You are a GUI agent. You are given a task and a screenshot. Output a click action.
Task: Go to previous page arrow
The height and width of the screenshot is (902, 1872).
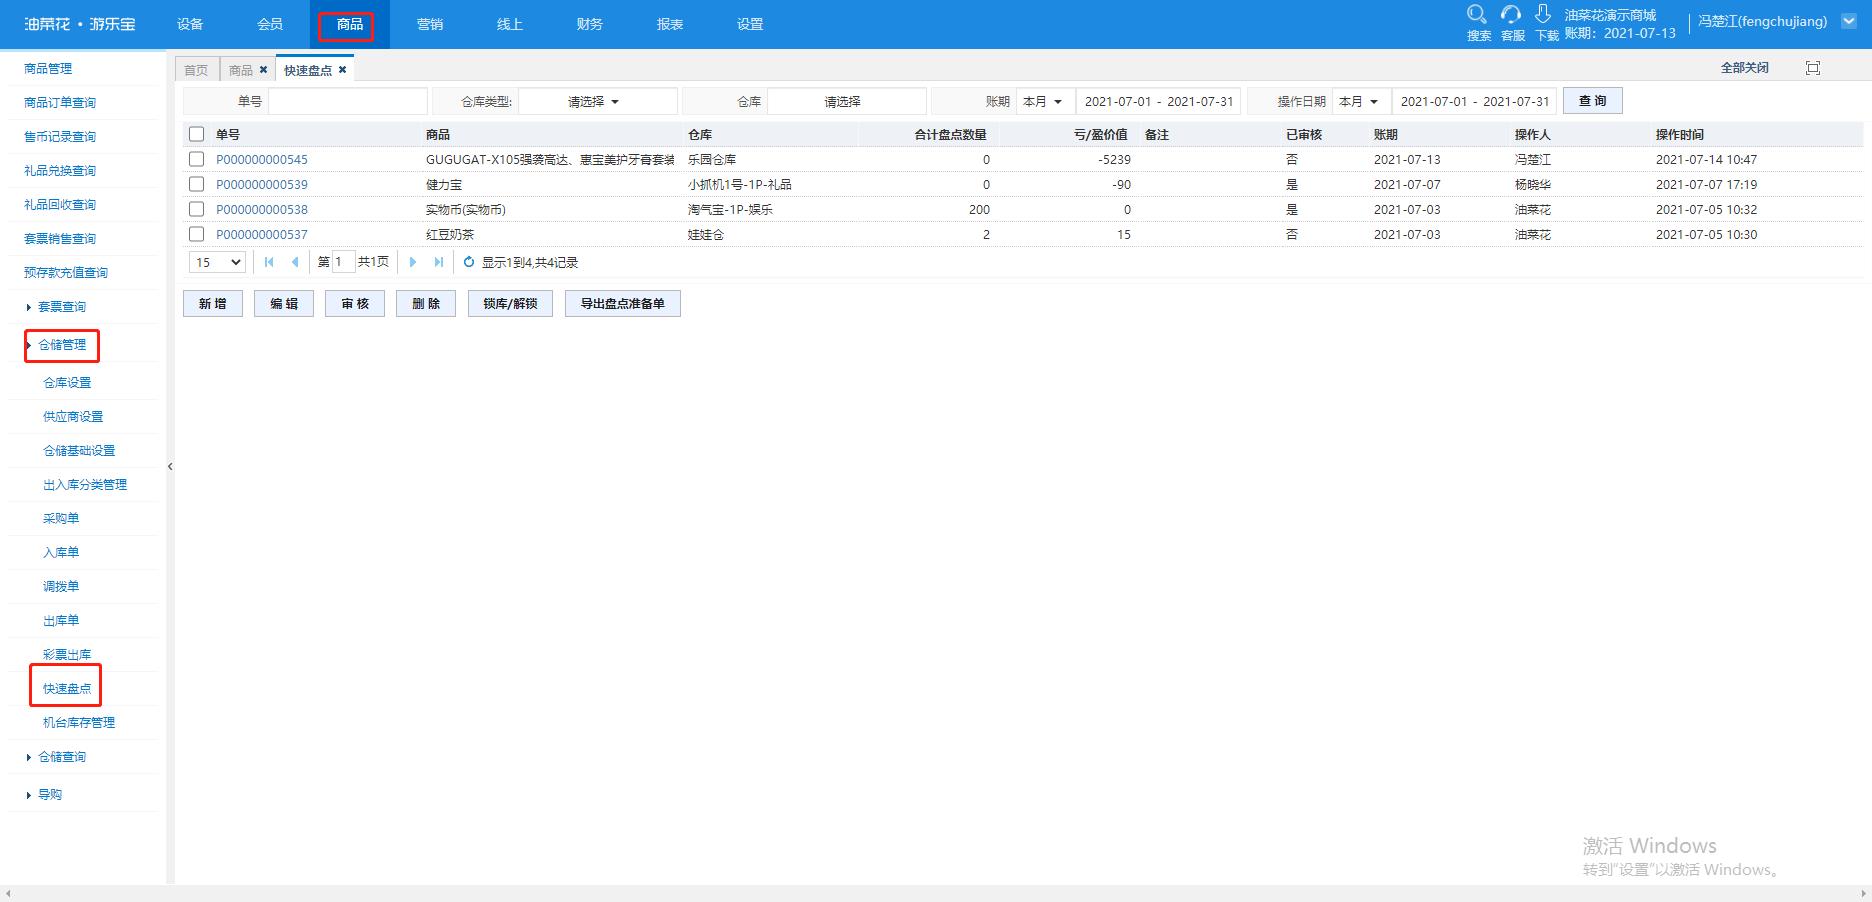click(294, 262)
